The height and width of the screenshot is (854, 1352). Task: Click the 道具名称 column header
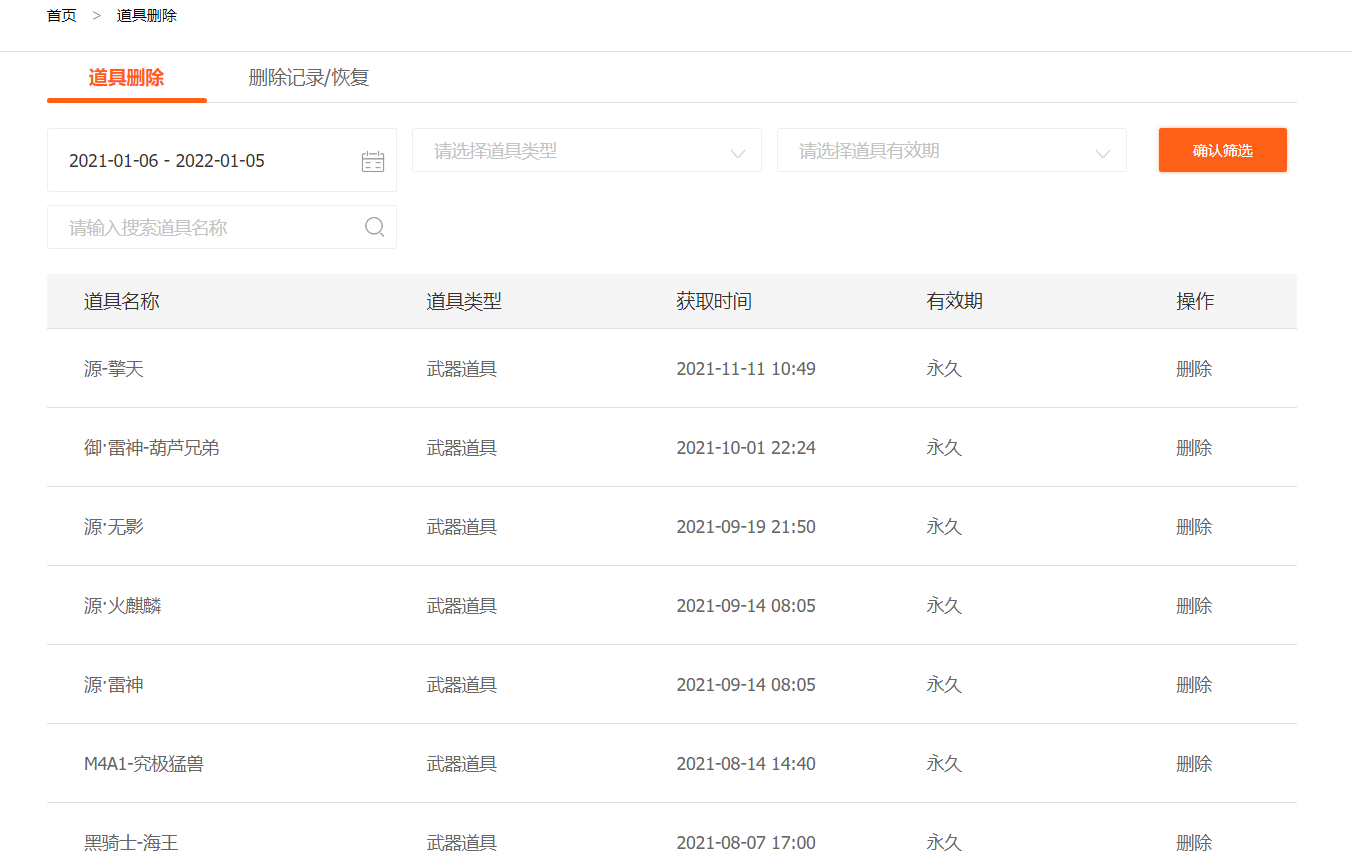(122, 301)
